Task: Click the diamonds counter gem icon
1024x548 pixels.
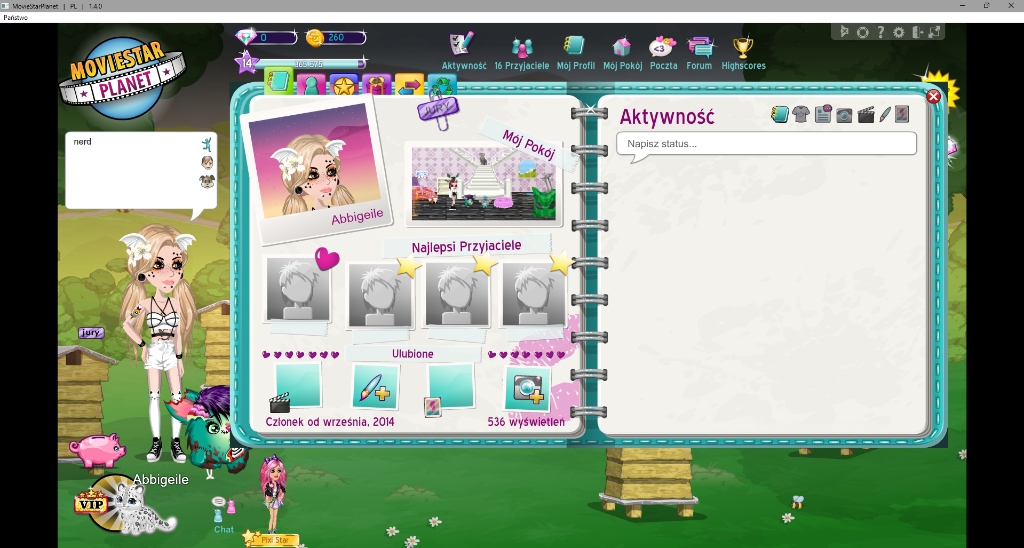Action: 246,37
